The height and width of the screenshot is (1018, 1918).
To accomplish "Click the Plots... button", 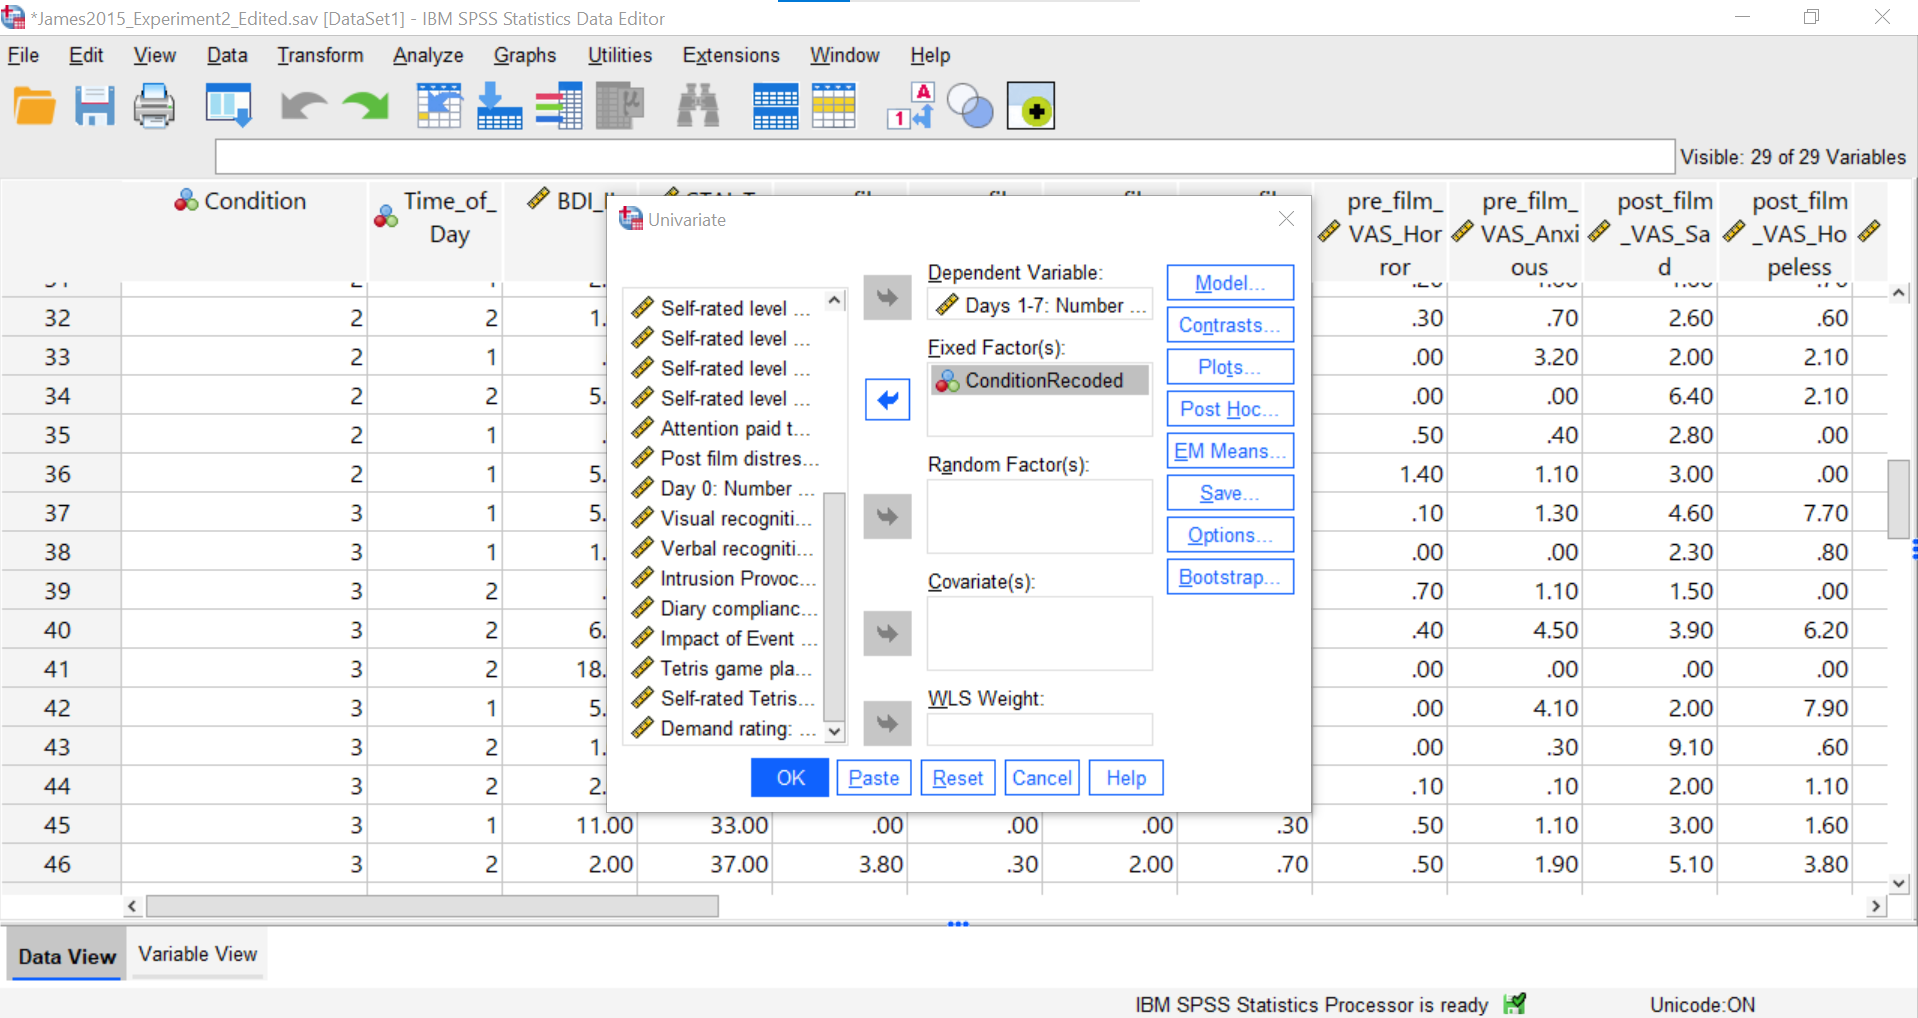I will coord(1230,367).
